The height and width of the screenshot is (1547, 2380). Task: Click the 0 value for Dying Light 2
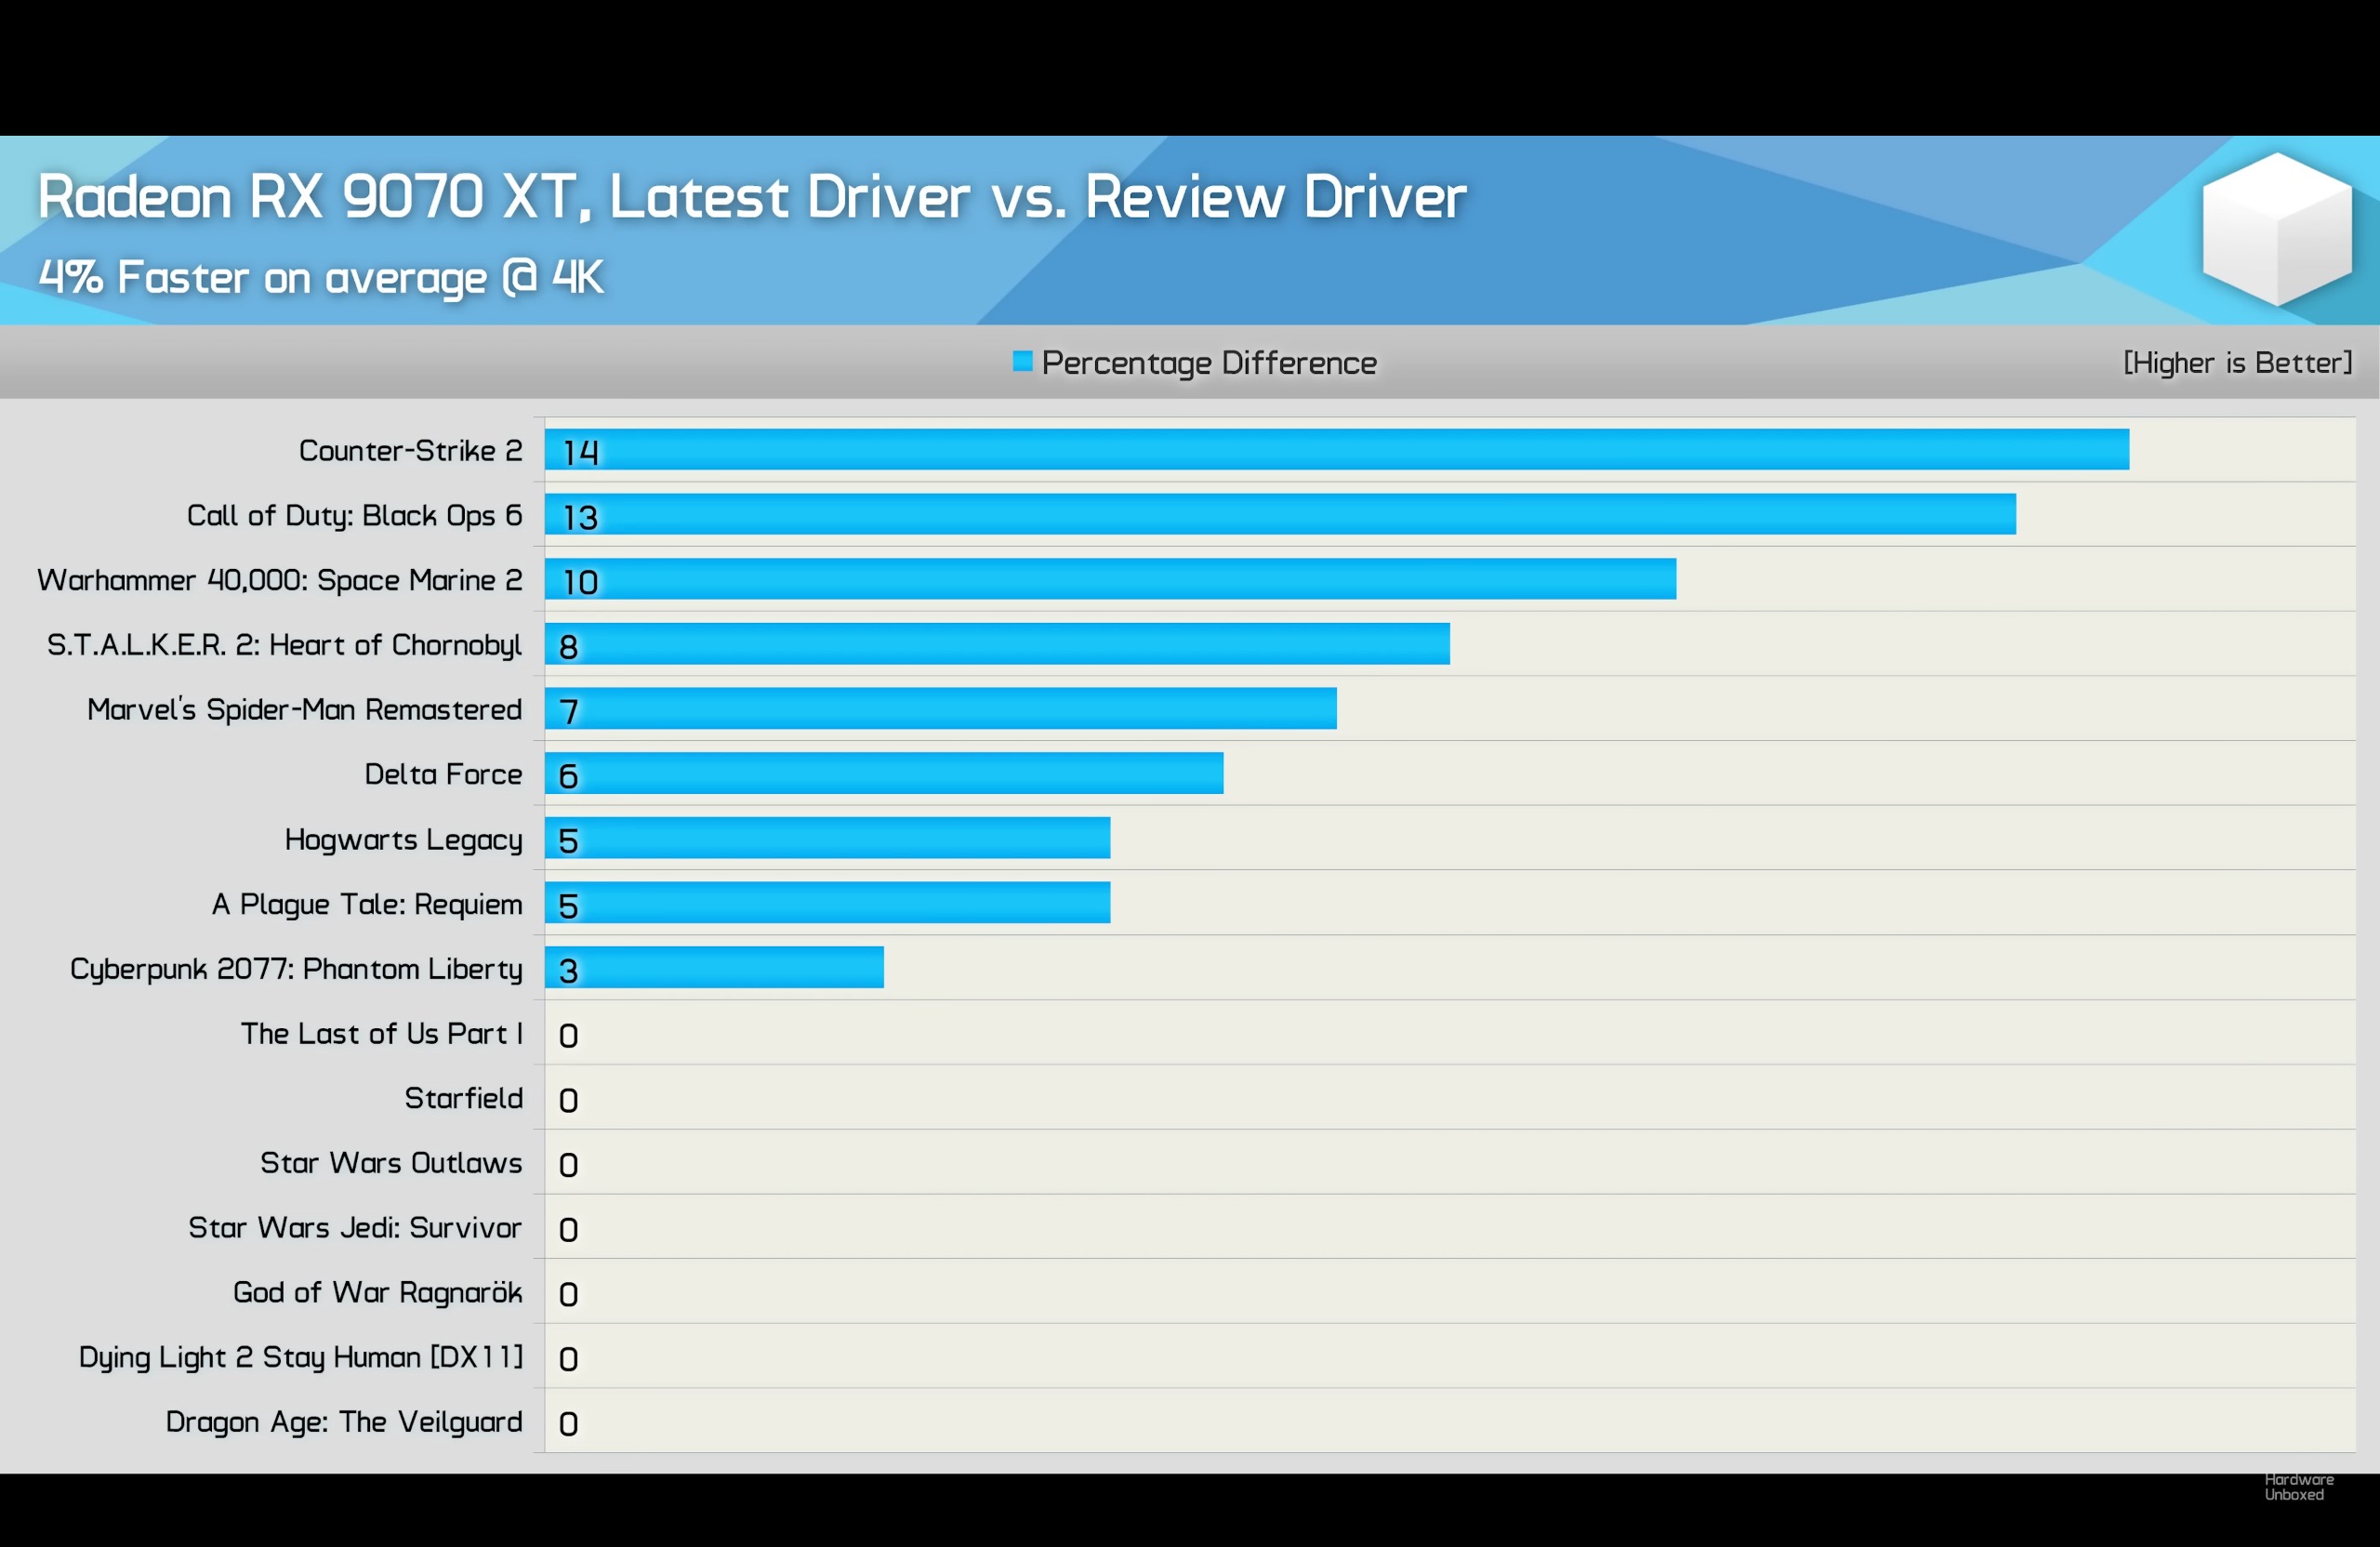[x=568, y=1359]
